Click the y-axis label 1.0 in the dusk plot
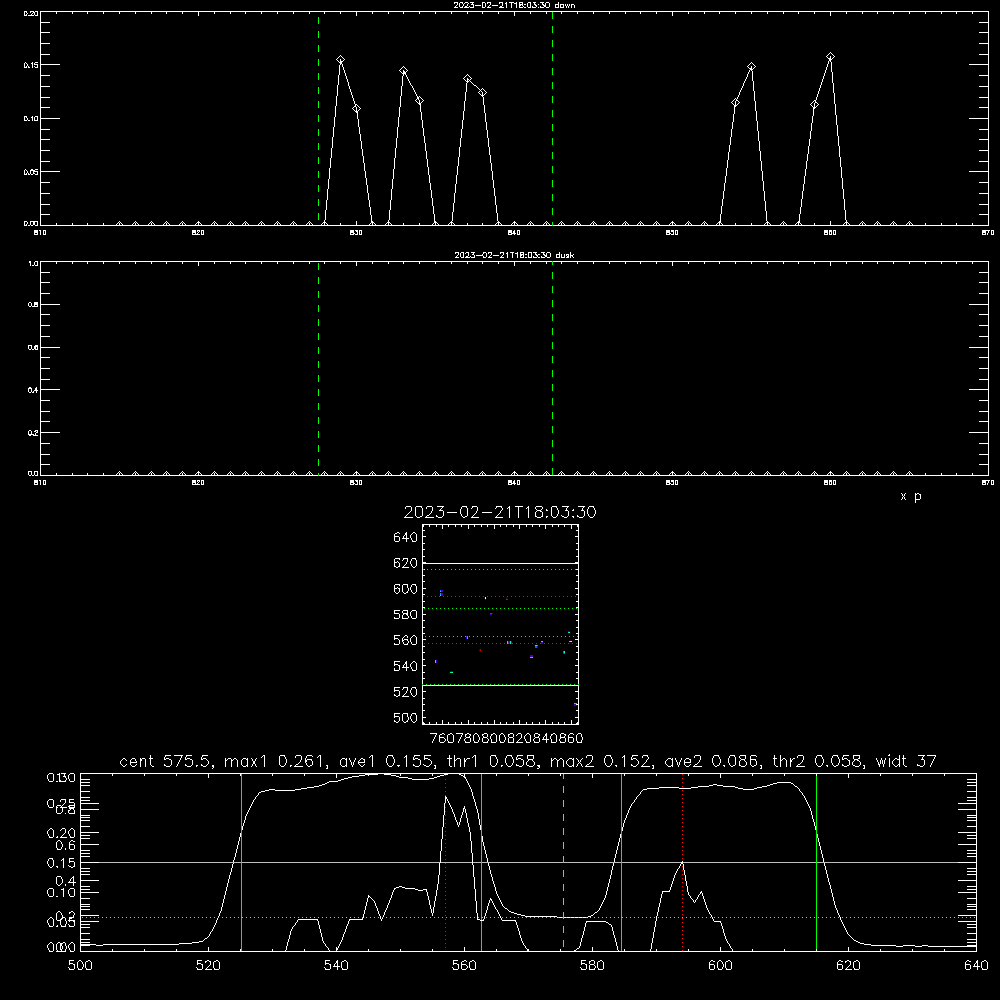Screen dimensions: 1000x1000 point(33,263)
